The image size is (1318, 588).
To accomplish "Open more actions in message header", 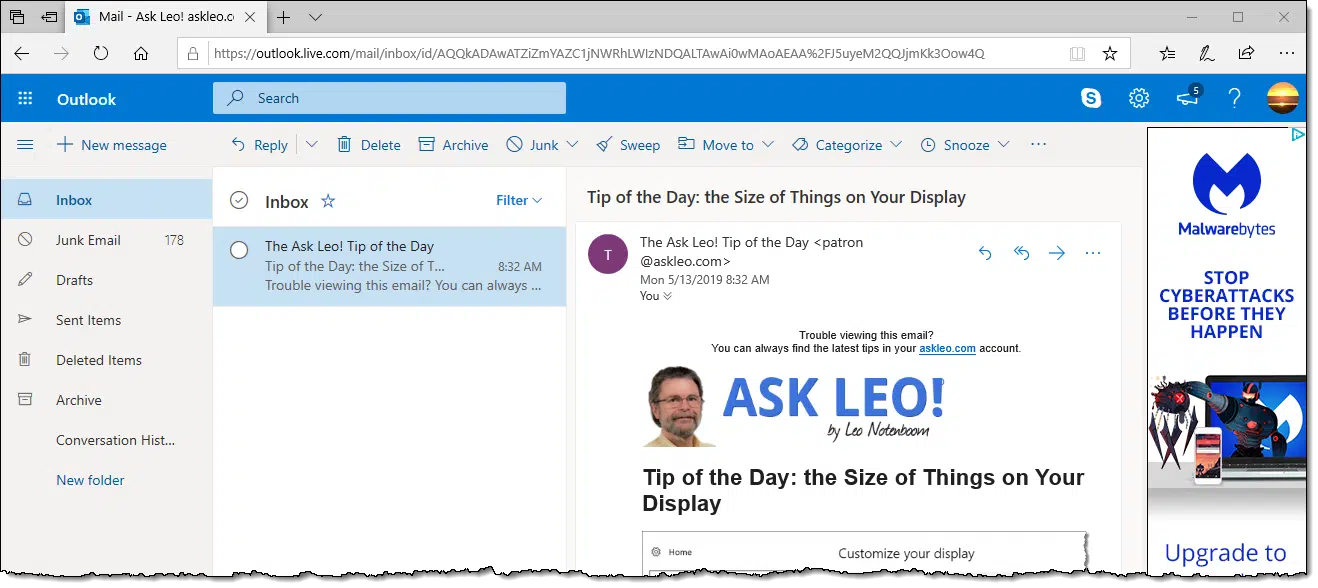I will 1093,253.
